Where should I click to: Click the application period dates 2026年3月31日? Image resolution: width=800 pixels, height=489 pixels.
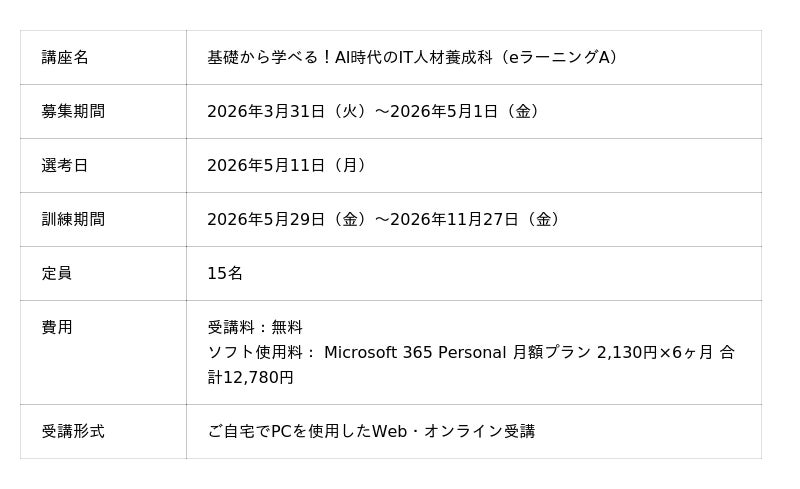266,111
